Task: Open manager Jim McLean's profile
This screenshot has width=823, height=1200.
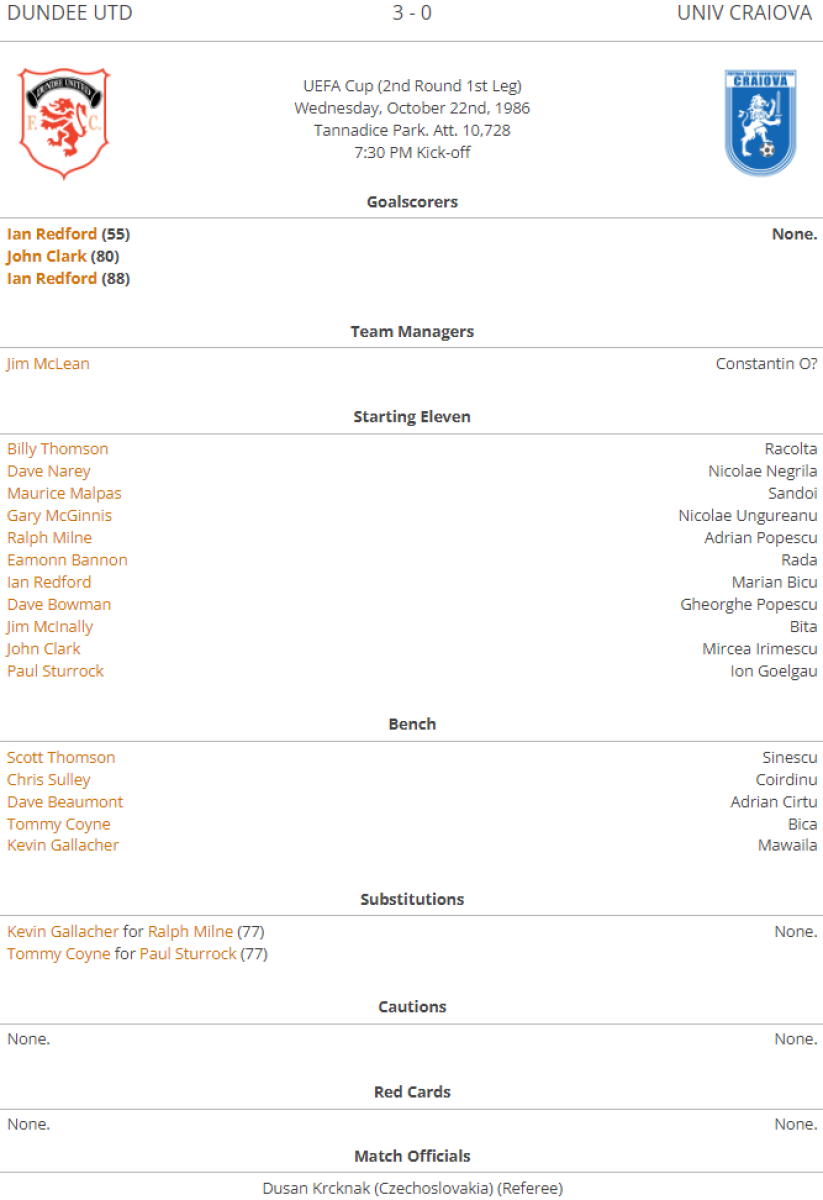Action: [48, 364]
